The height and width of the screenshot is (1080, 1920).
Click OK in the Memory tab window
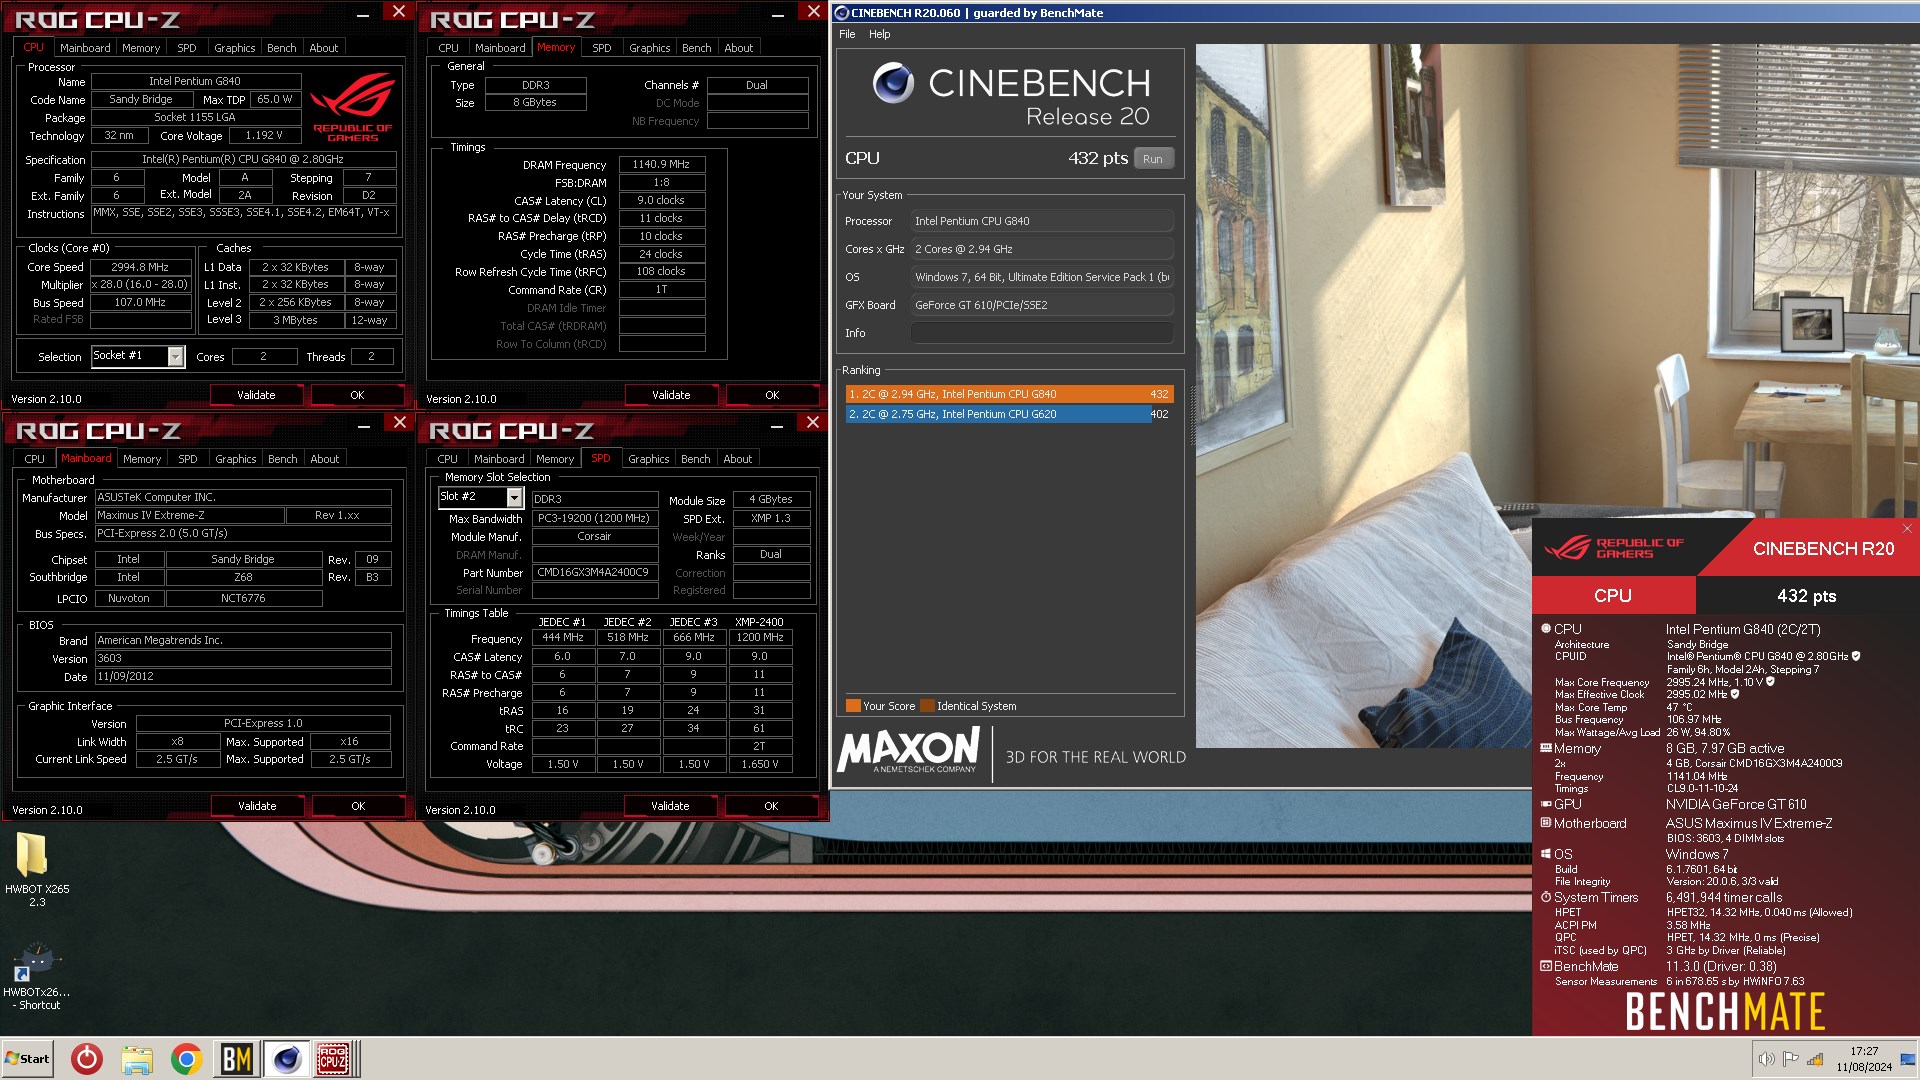772,395
